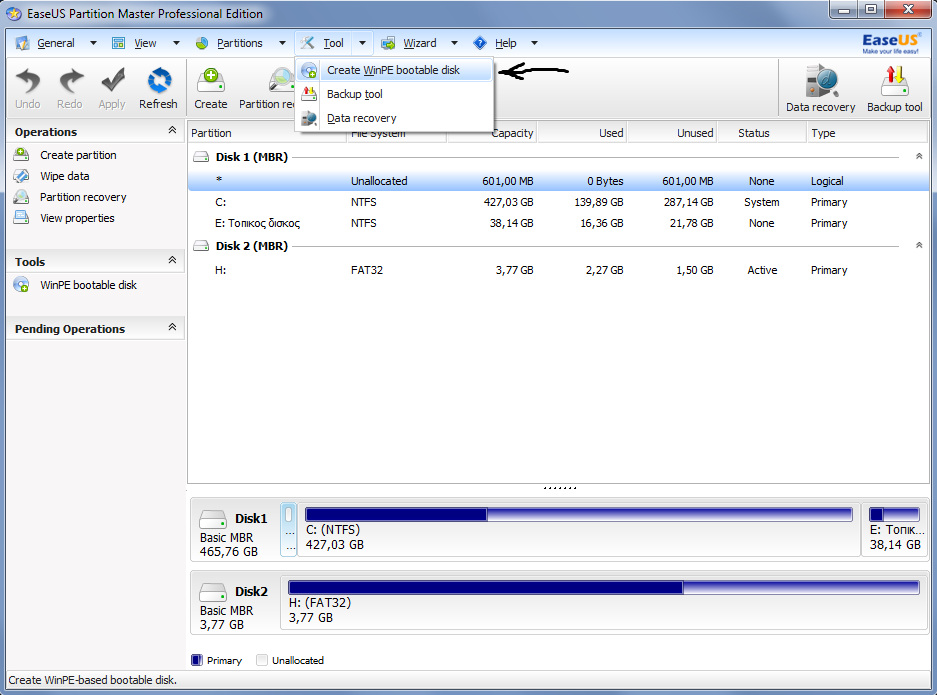Image resolution: width=937 pixels, height=695 pixels.
Task: Open the Help dropdown arrow
Action: [534, 43]
